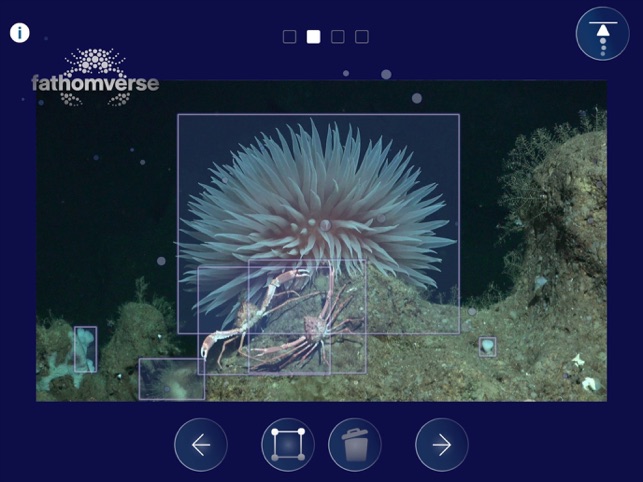The image size is (643, 482).
Task: Select the tiny box at right of image
Action: point(487,347)
